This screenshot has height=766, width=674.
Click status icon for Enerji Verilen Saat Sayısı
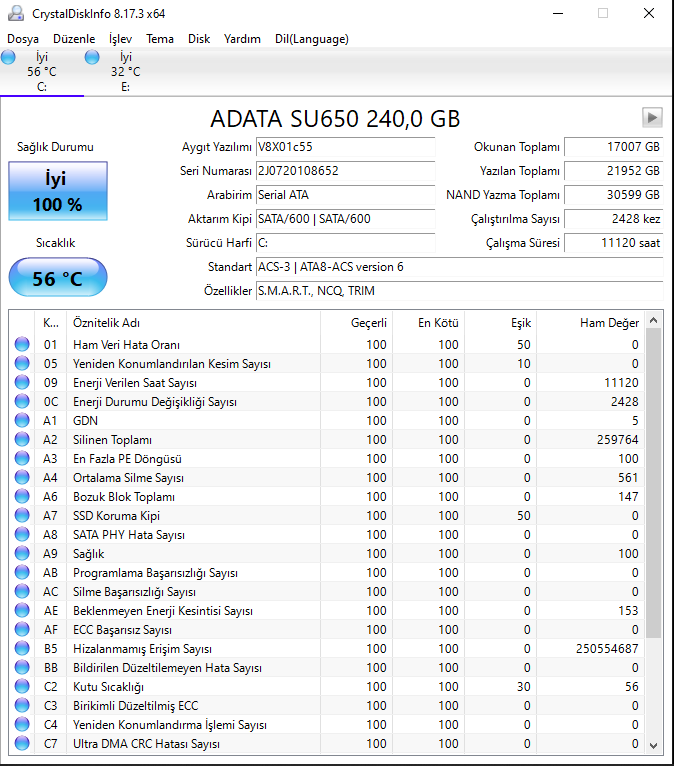tap(22, 383)
